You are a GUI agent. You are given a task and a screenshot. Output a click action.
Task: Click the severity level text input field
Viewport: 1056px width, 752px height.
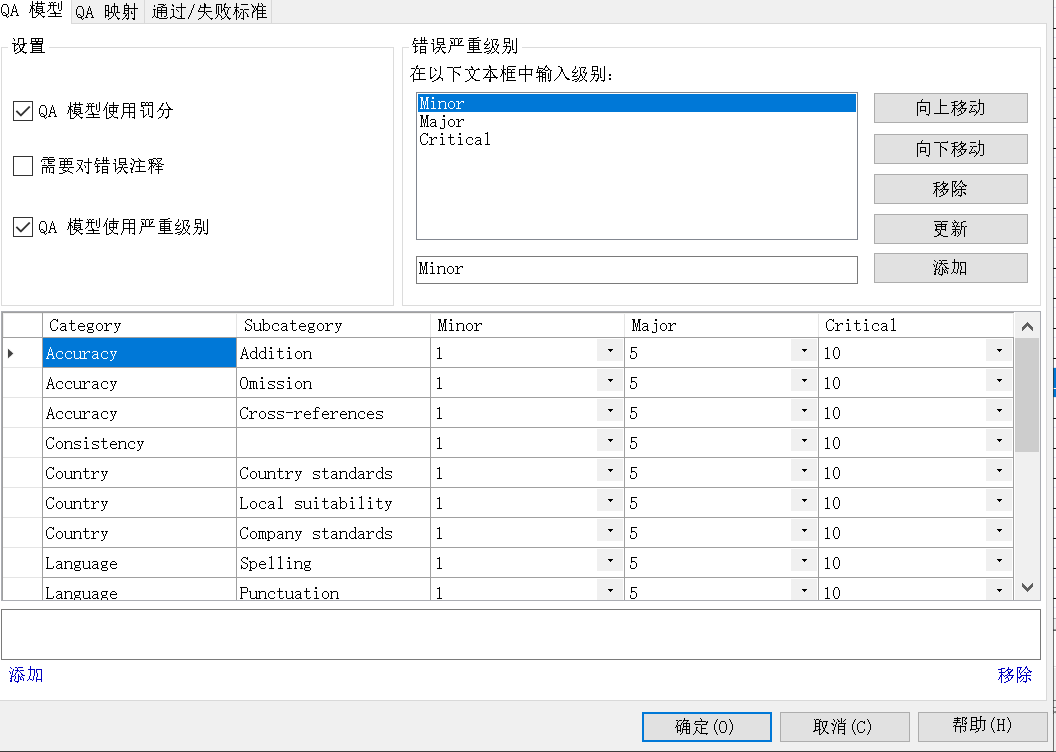636,269
